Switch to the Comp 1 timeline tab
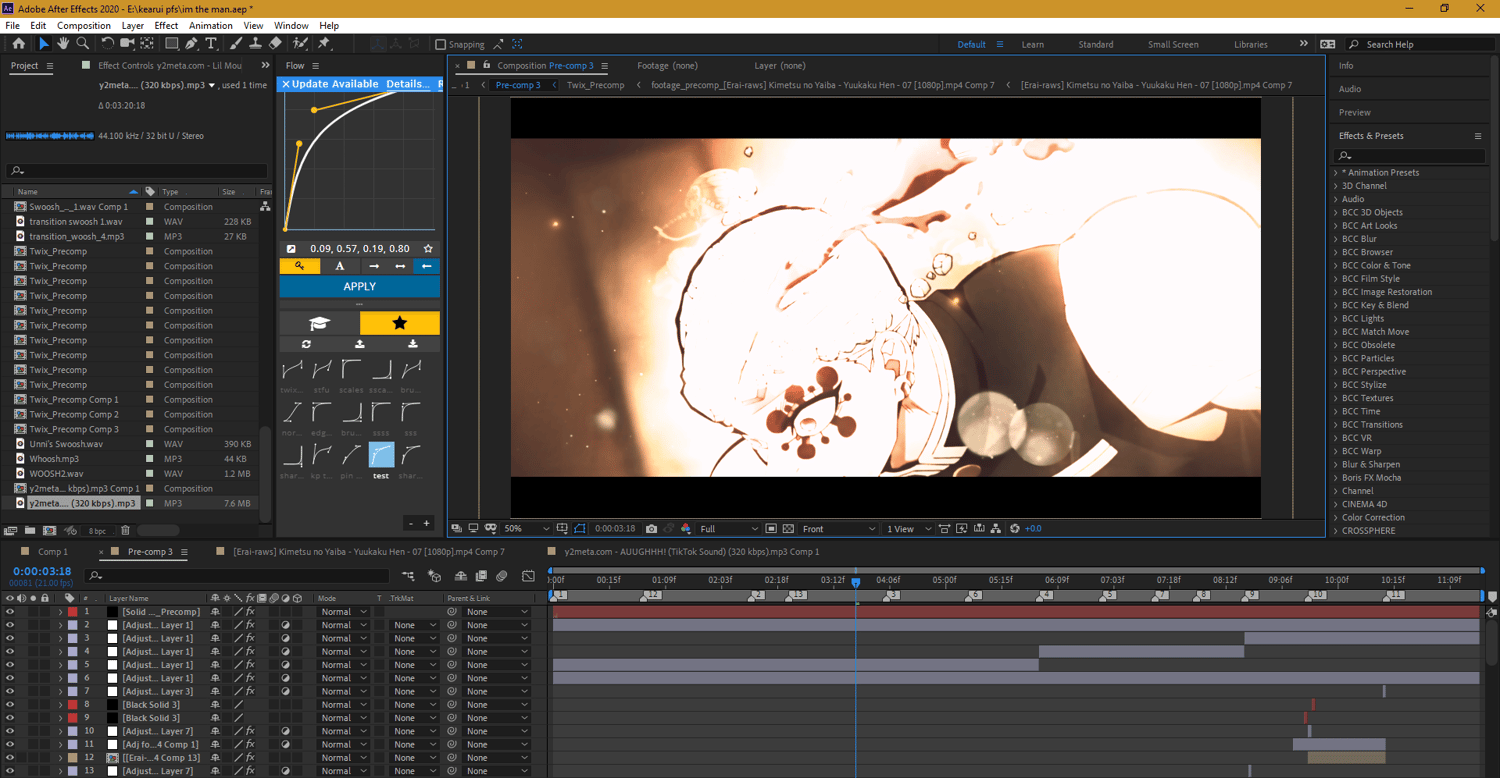 pos(53,552)
